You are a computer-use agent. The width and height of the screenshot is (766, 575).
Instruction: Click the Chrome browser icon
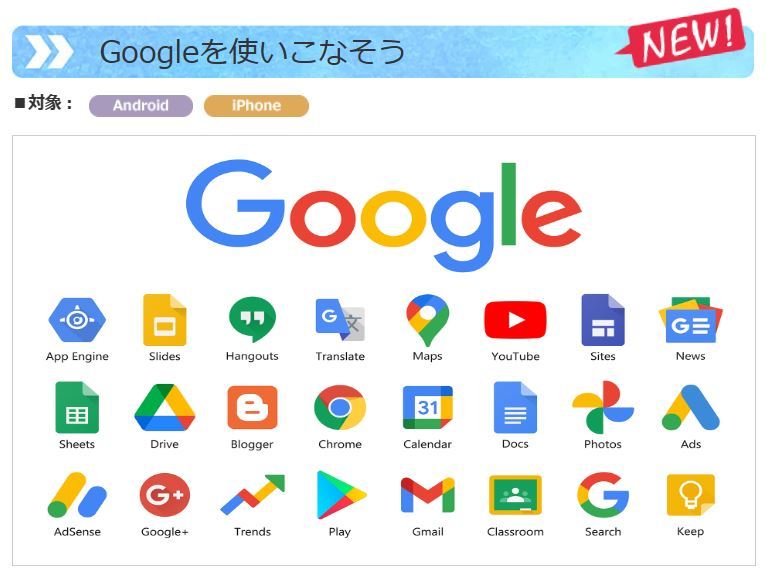340,407
